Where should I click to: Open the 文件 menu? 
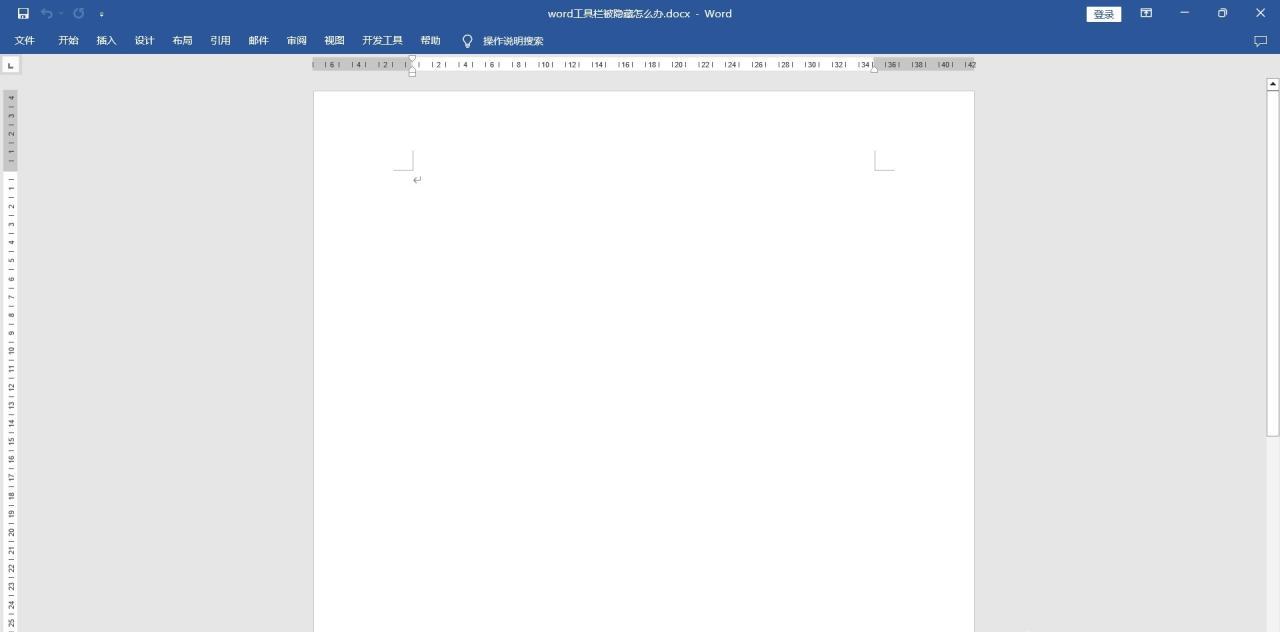point(24,40)
